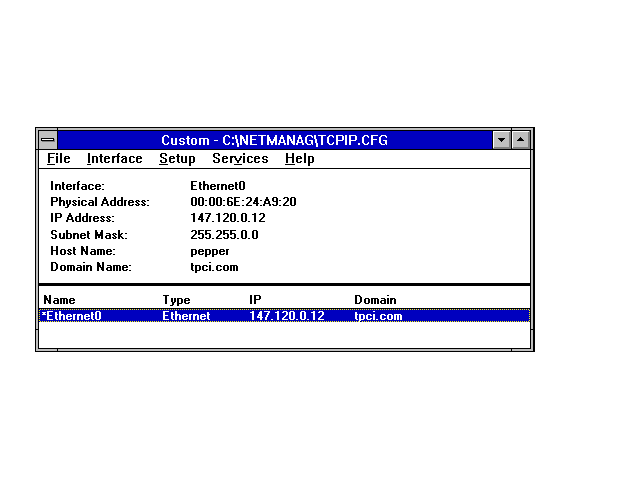Click the Ethernet type cell in highlighted row

(x=186, y=316)
